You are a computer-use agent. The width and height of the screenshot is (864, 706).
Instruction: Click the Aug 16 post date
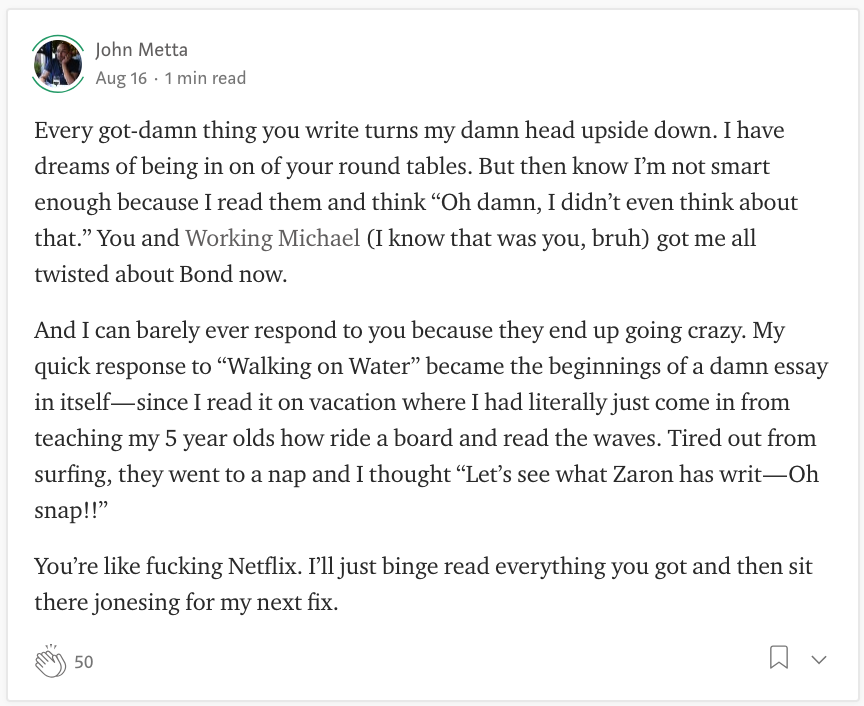point(121,78)
